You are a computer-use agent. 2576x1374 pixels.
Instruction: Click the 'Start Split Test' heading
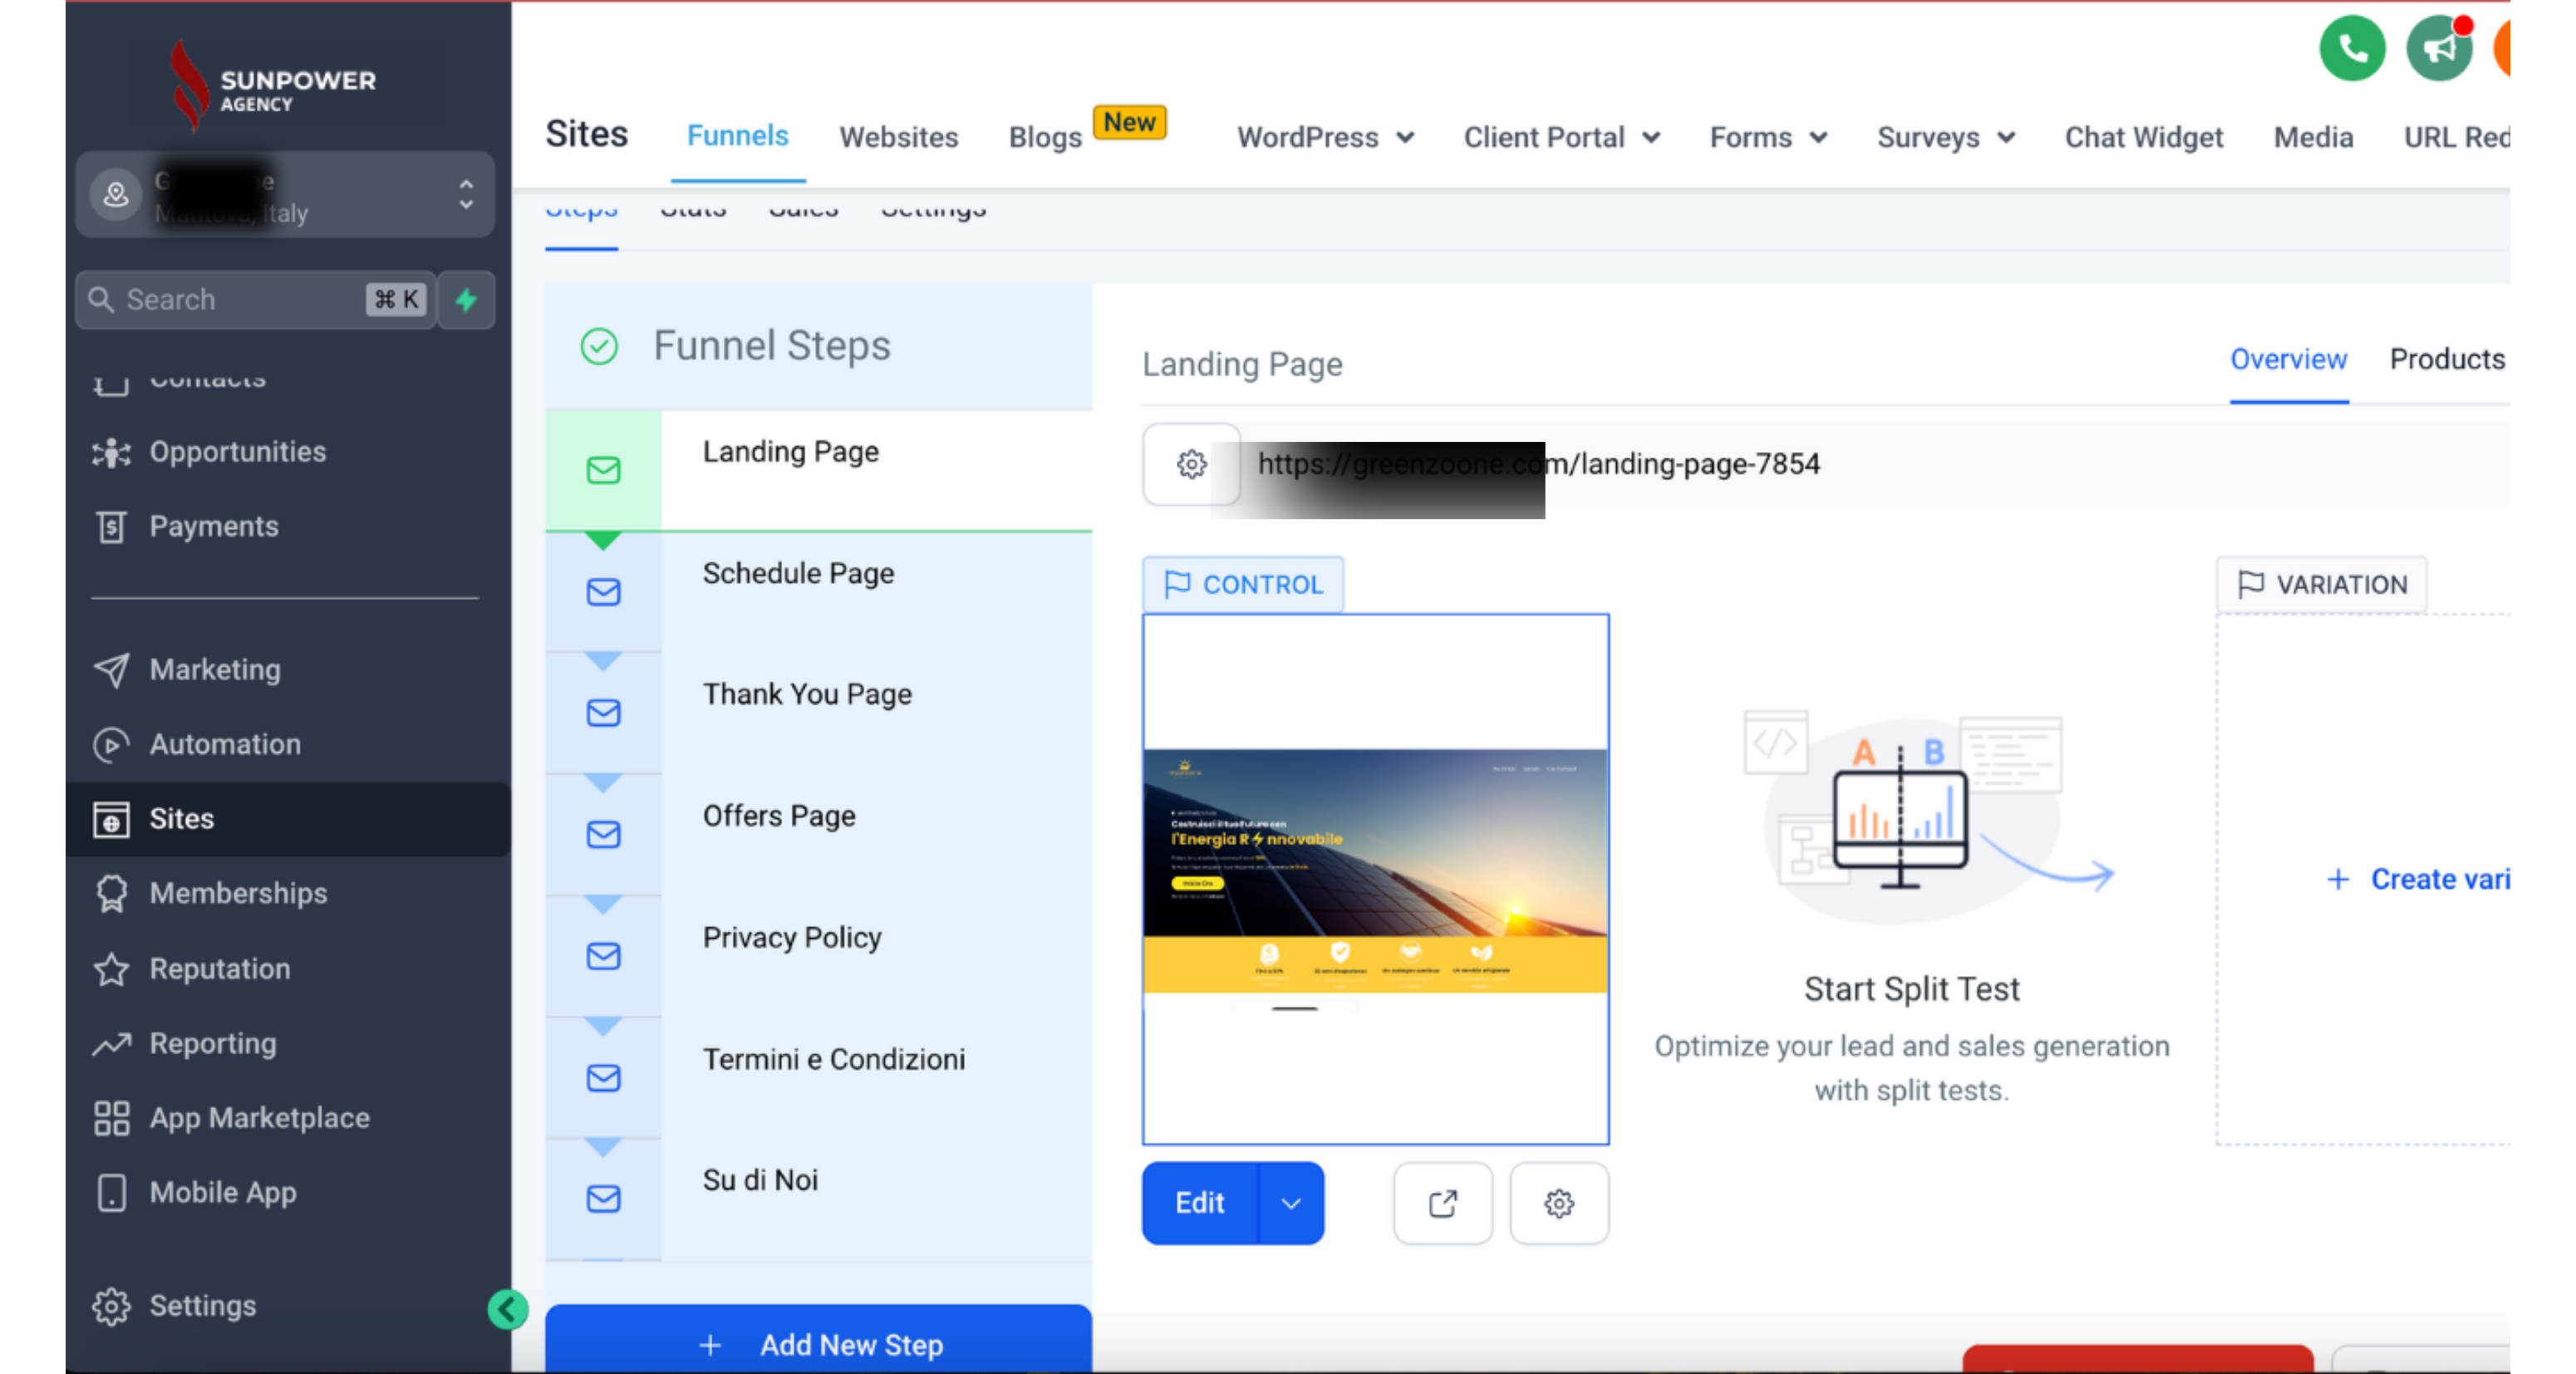[1911, 989]
